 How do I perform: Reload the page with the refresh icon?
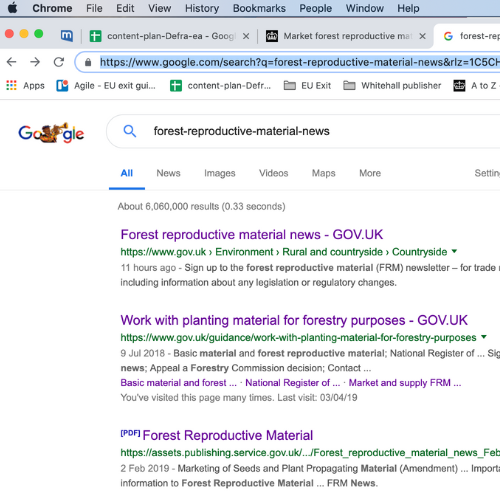point(59,62)
